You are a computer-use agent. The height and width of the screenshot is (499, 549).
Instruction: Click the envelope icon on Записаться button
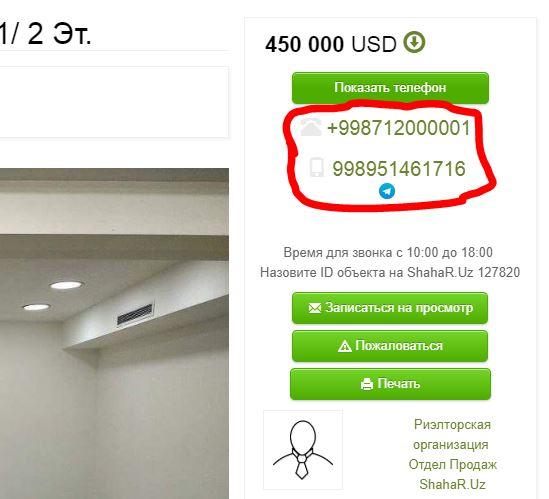[x=314, y=308]
